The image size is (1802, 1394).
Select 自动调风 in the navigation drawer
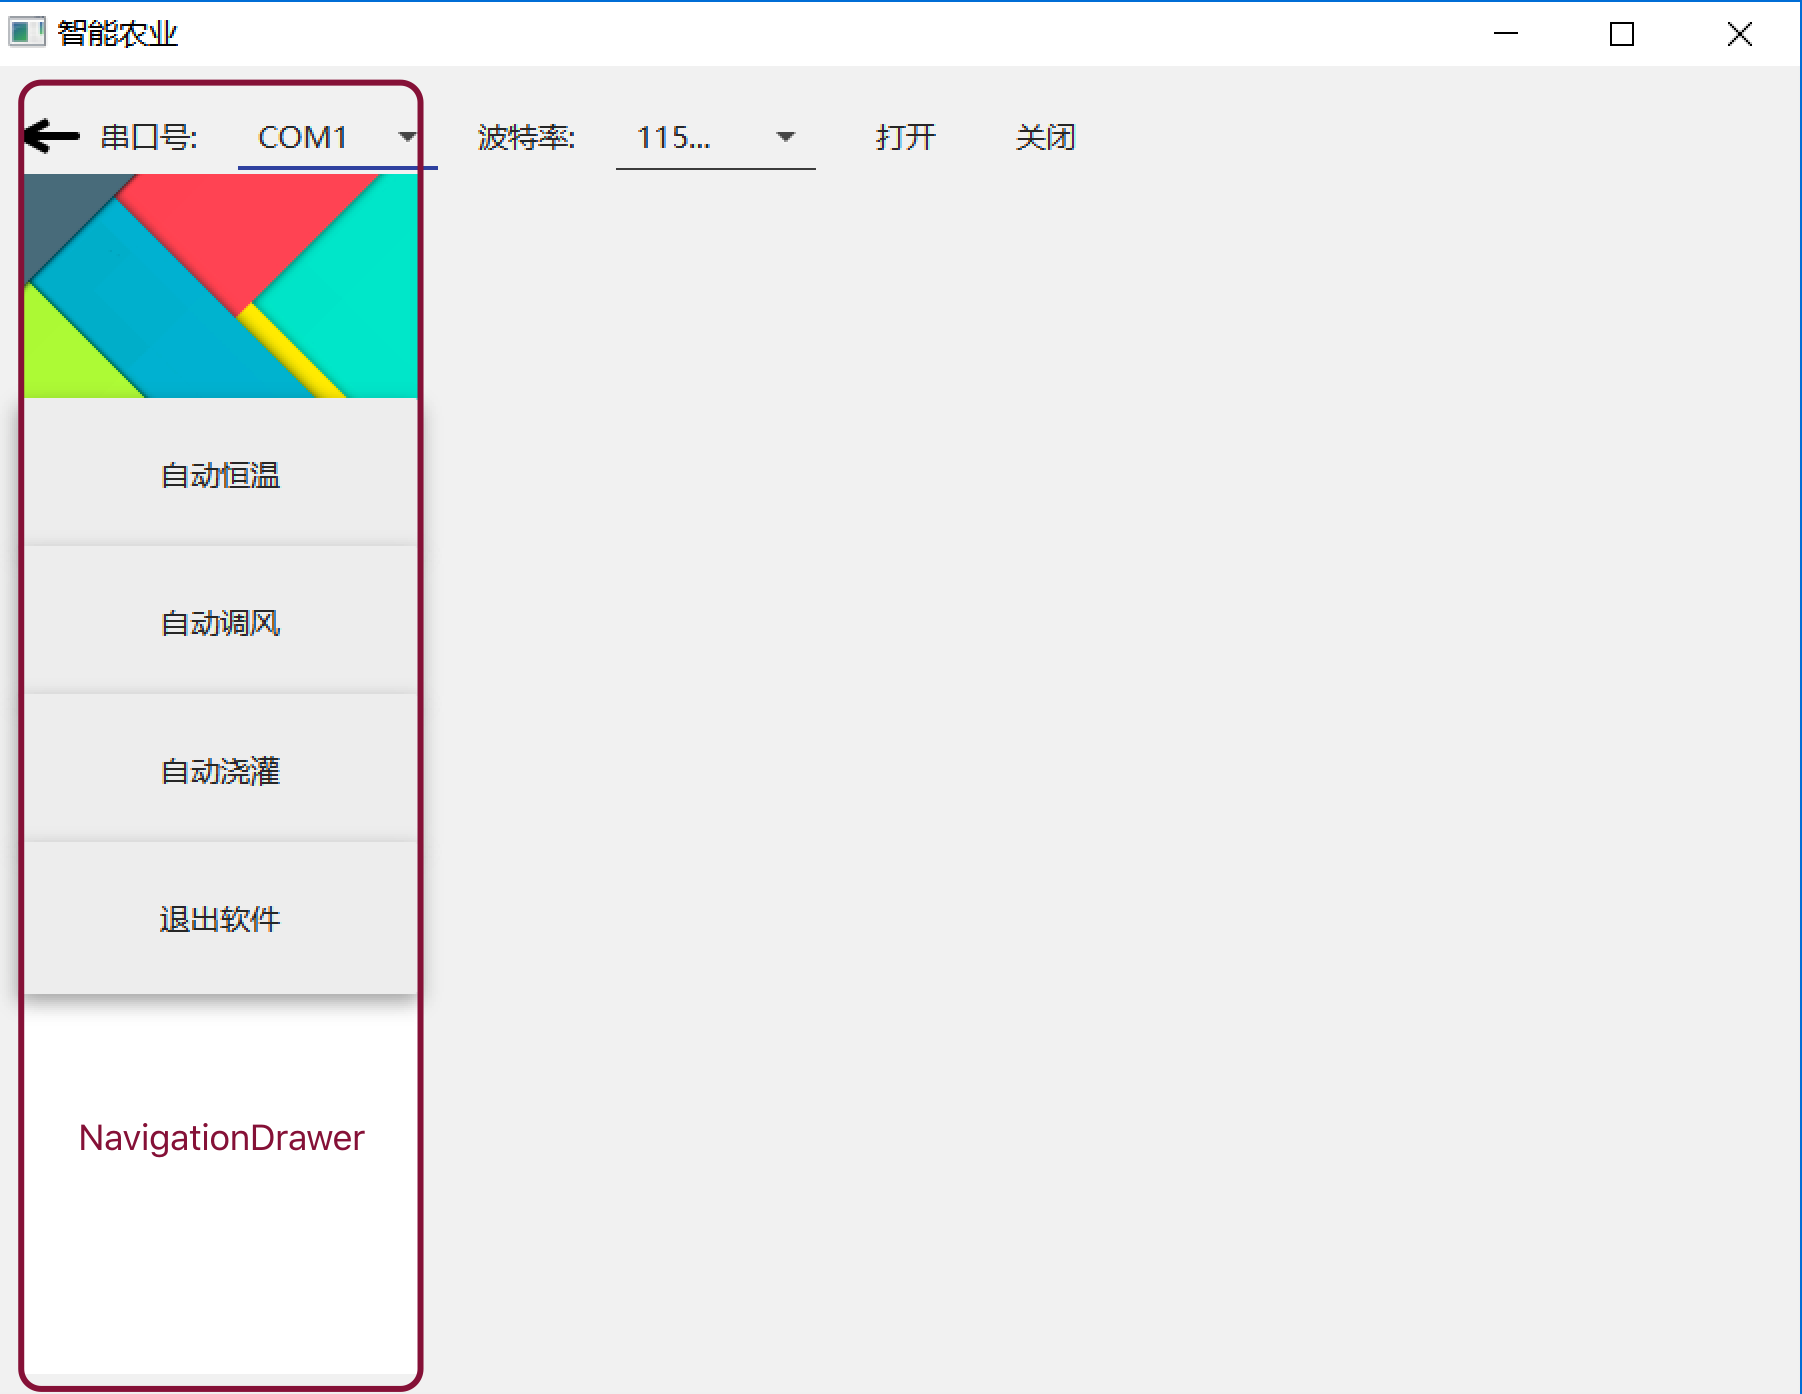[220, 623]
